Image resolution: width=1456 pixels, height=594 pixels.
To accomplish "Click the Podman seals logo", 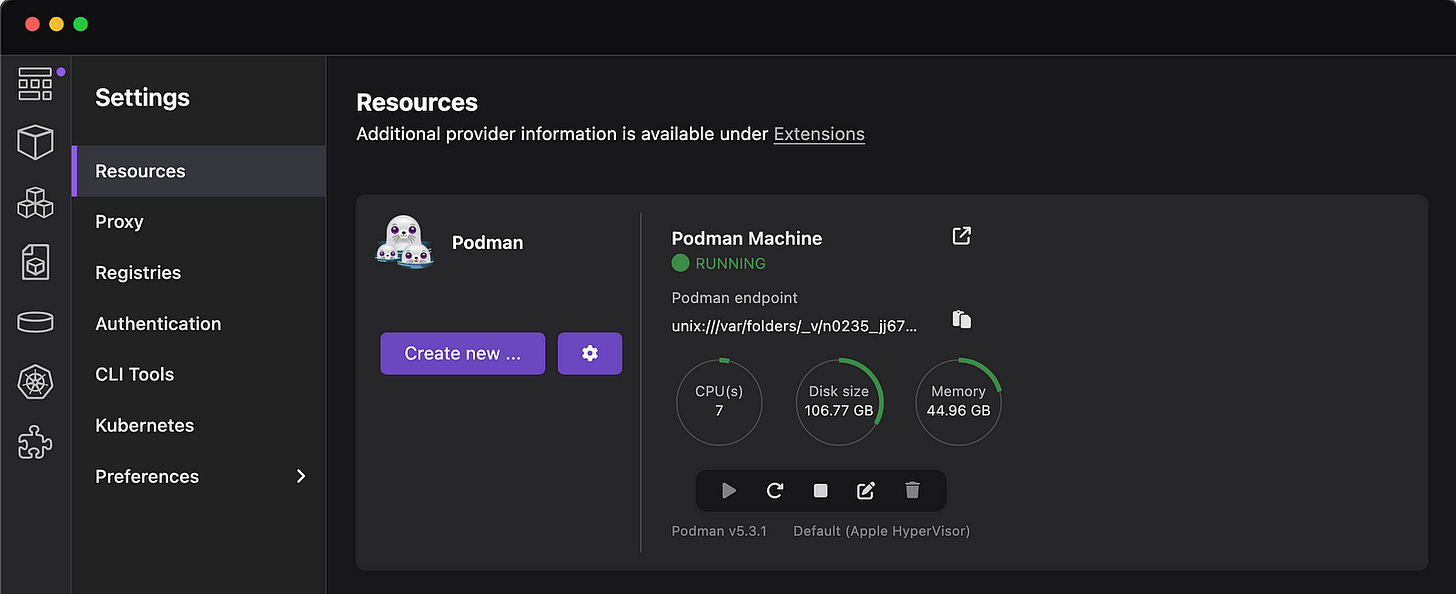I will coord(405,242).
